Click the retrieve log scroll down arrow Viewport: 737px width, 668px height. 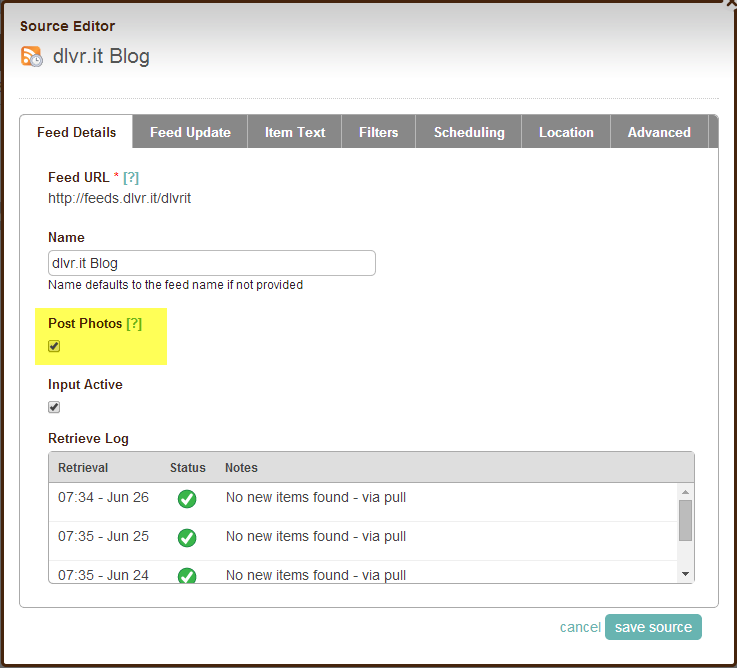coord(685,574)
